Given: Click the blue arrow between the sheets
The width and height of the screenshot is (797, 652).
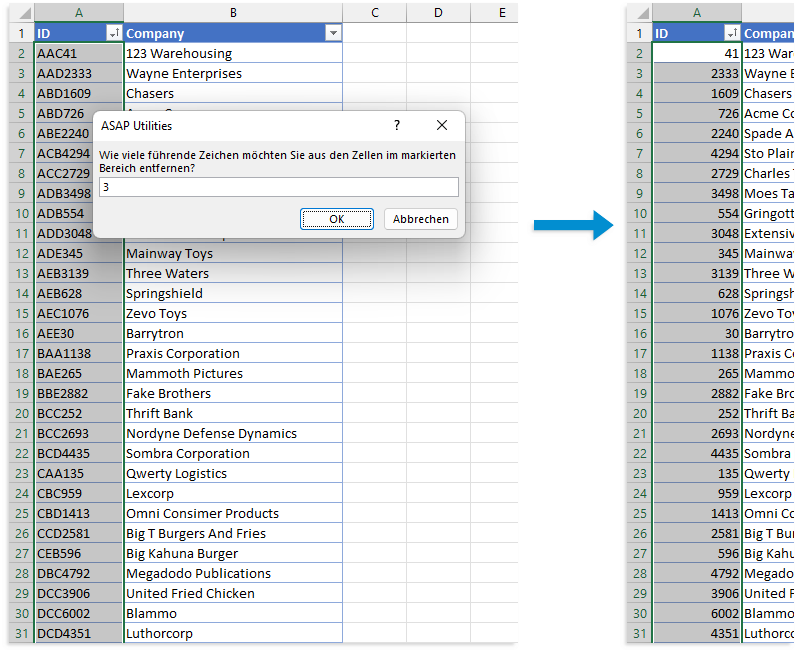Looking at the screenshot, I should [x=571, y=226].
